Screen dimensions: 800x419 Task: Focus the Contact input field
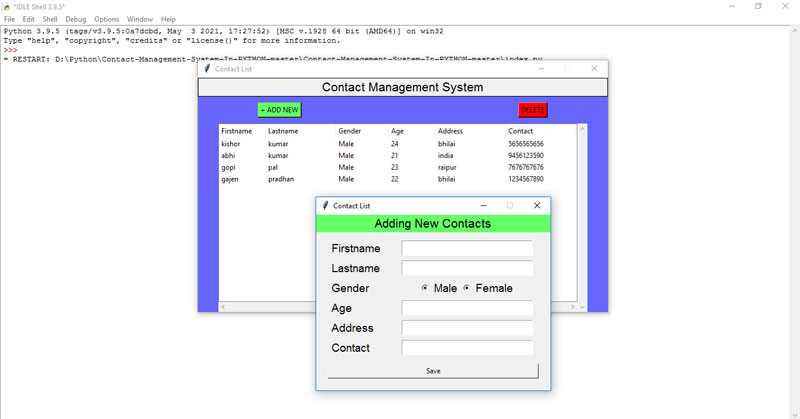tap(467, 348)
